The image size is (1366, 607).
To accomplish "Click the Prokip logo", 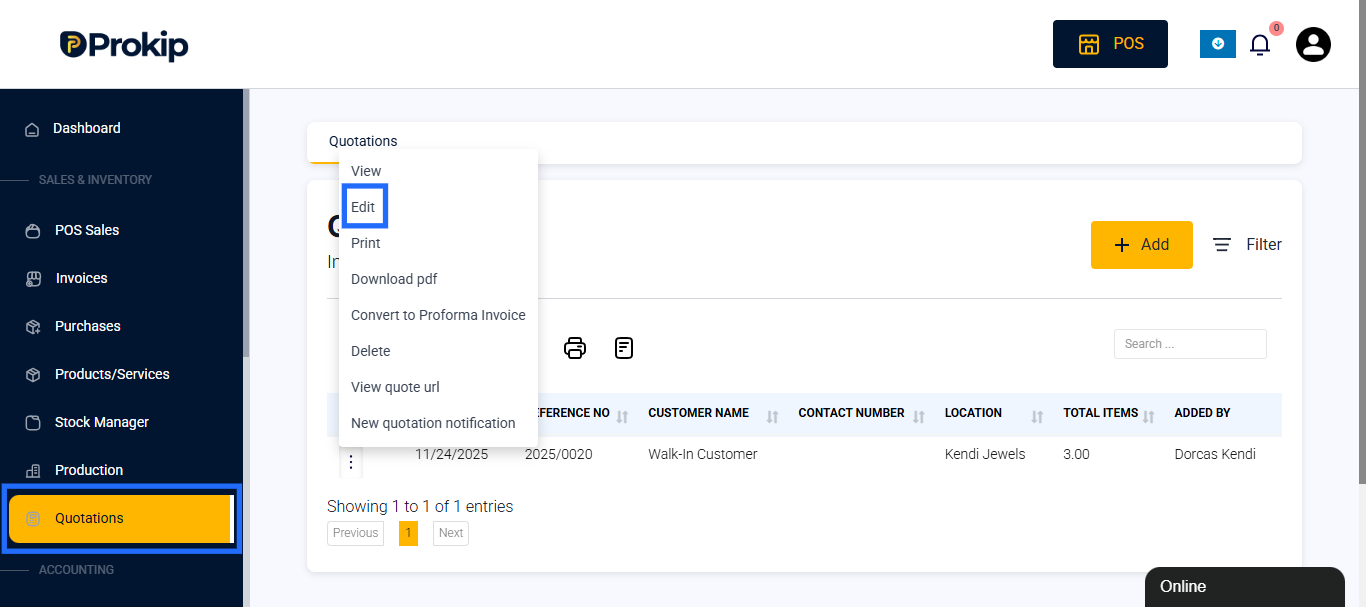I will [123, 45].
